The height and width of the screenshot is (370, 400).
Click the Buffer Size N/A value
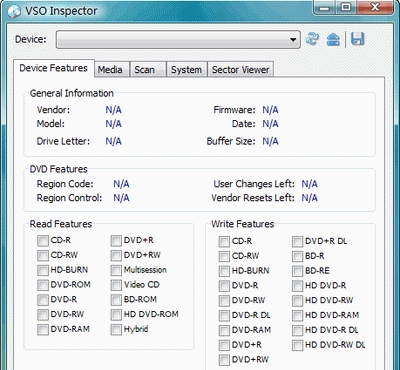[270, 141]
